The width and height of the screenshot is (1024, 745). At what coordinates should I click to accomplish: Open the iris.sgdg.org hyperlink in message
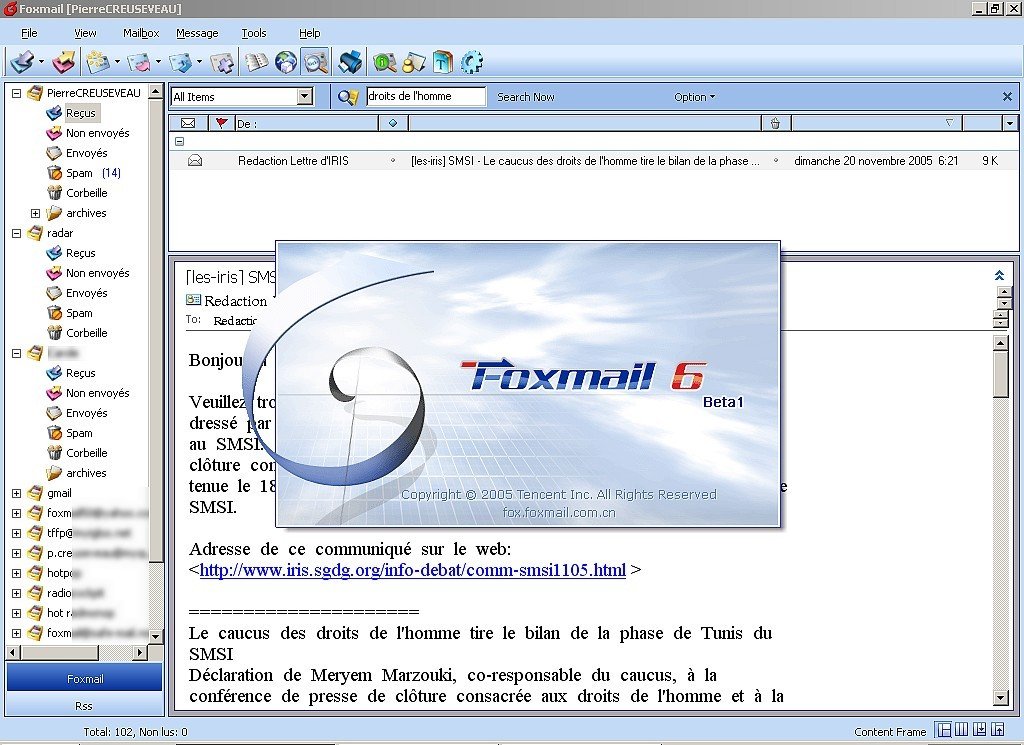click(x=412, y=571)
